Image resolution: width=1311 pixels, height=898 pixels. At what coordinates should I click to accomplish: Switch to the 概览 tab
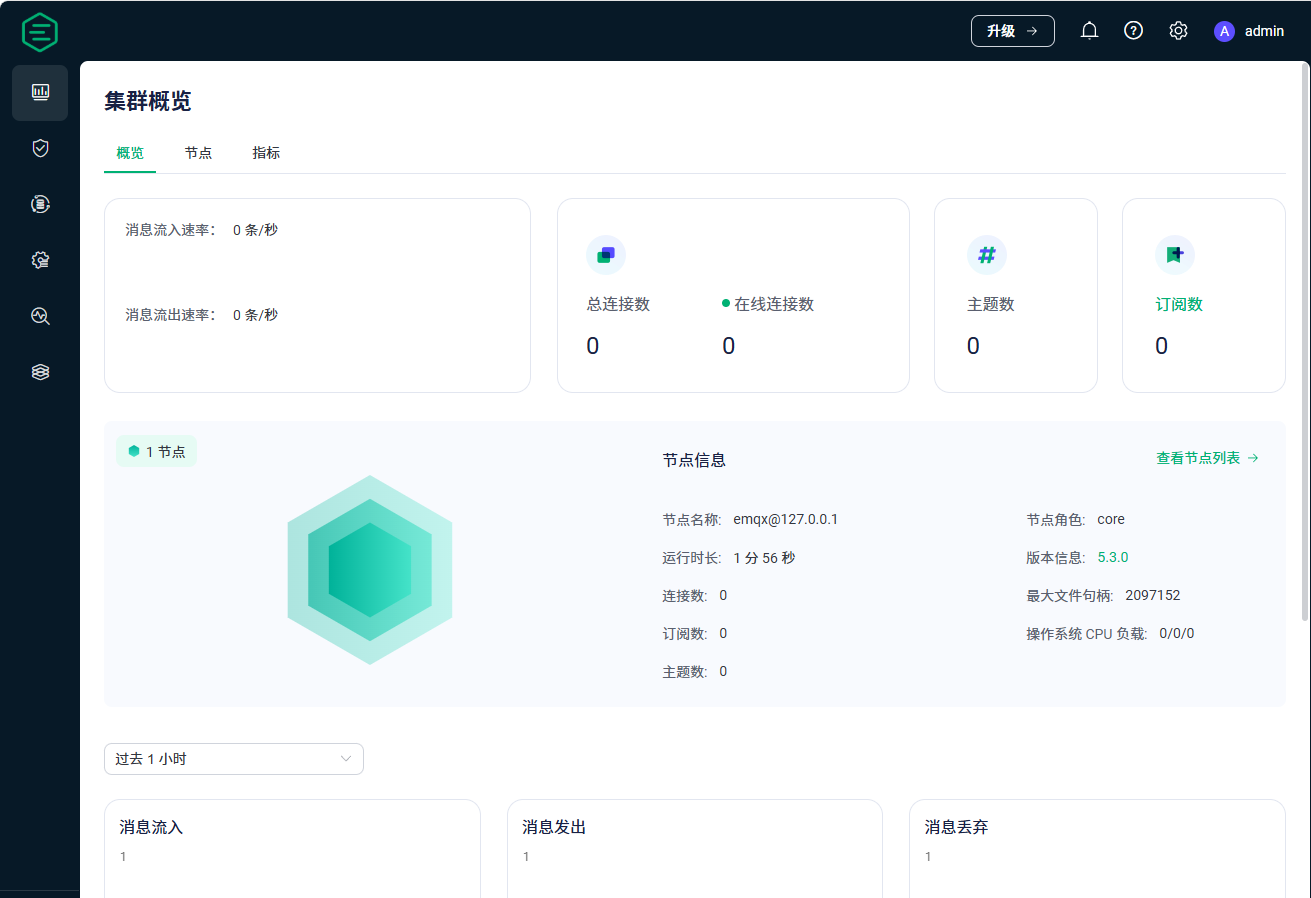pyautogui.click(x=130, y=153)
